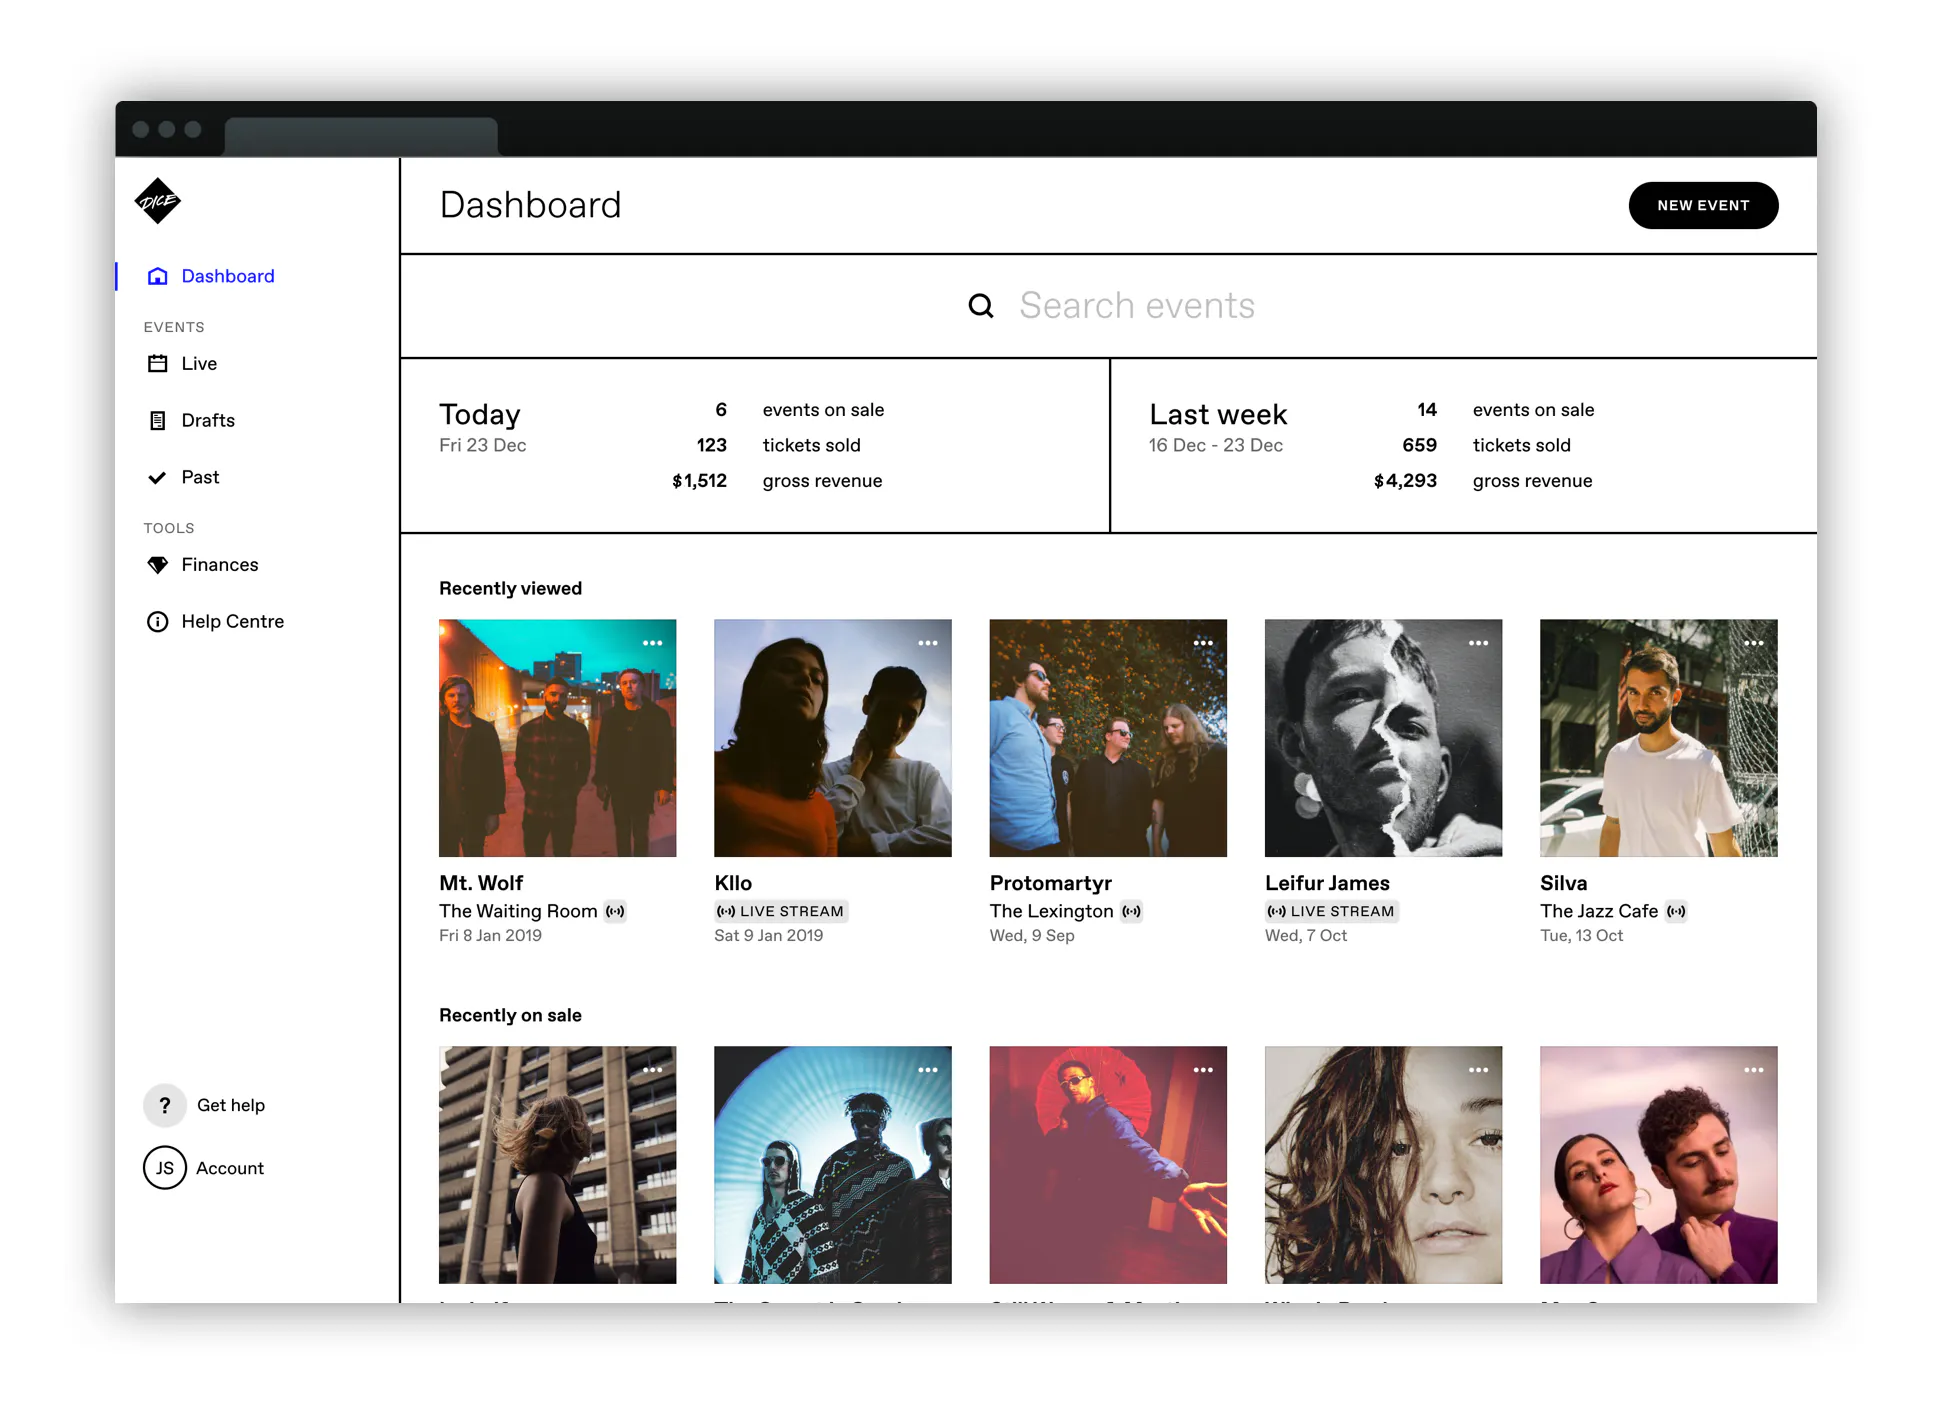The image size is (1948, 1420).
Task: Click the Finances diamond icon
Action: tap(157, 565)
